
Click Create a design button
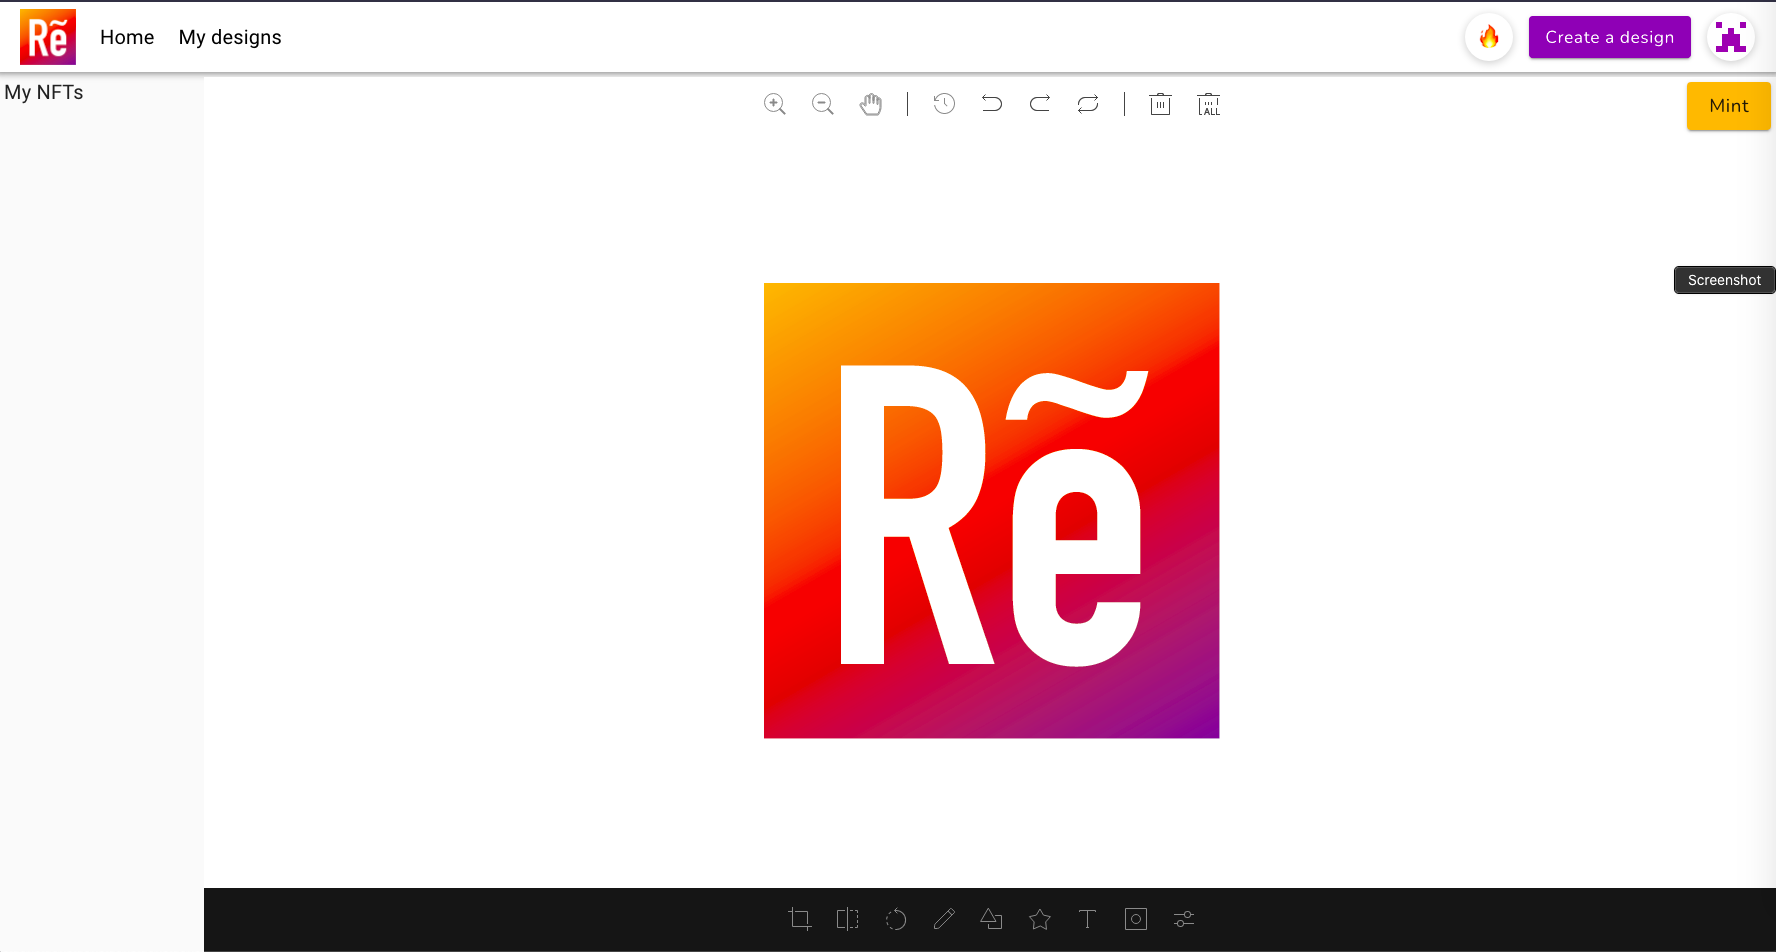click(1609, 37)
